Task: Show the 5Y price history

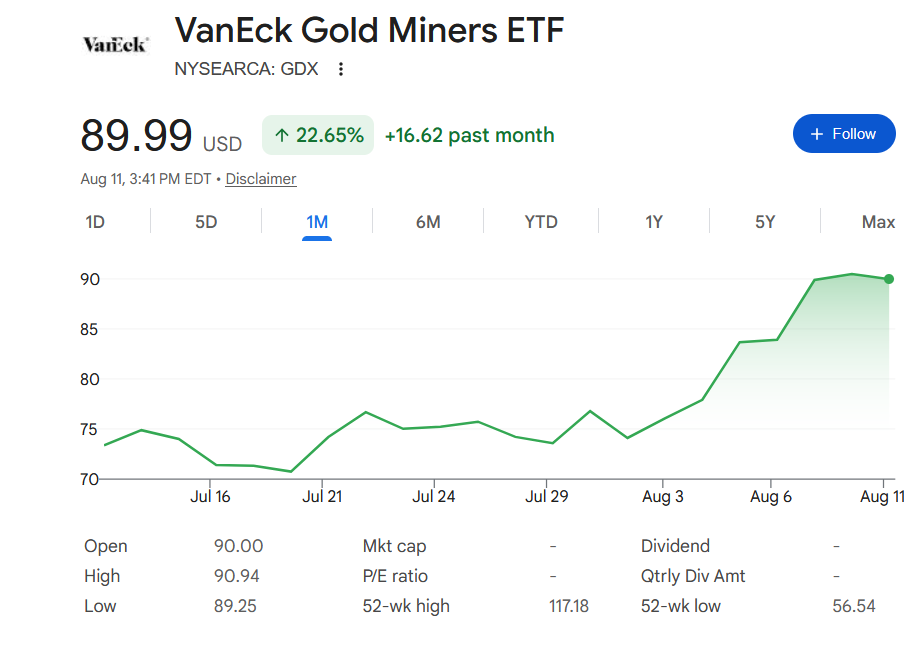Action: 765,222
